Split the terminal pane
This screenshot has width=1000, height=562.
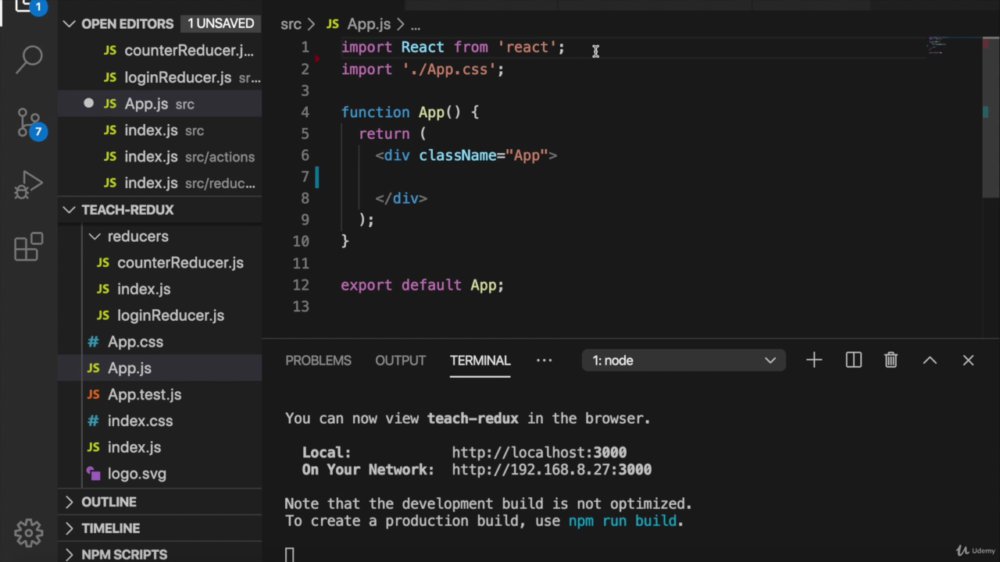click(x=853, y=360)
